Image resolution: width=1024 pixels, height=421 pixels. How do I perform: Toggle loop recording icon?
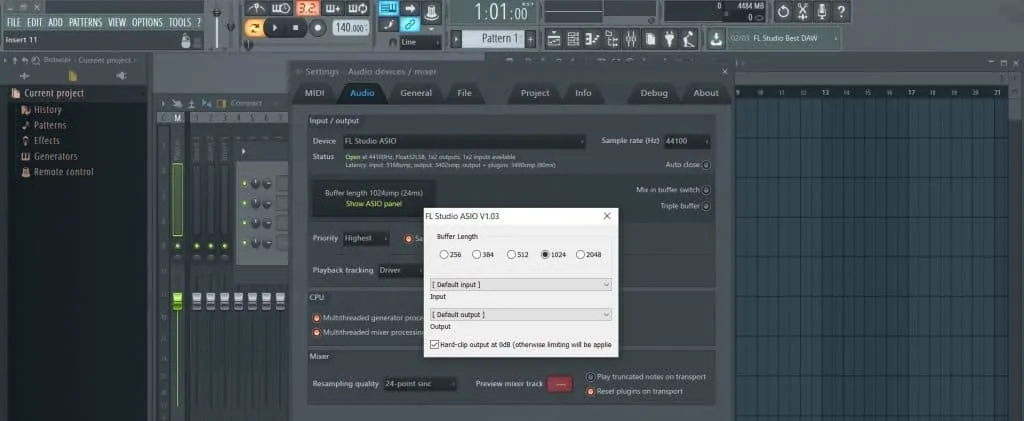pyautogui.click(x=358, y=8)
